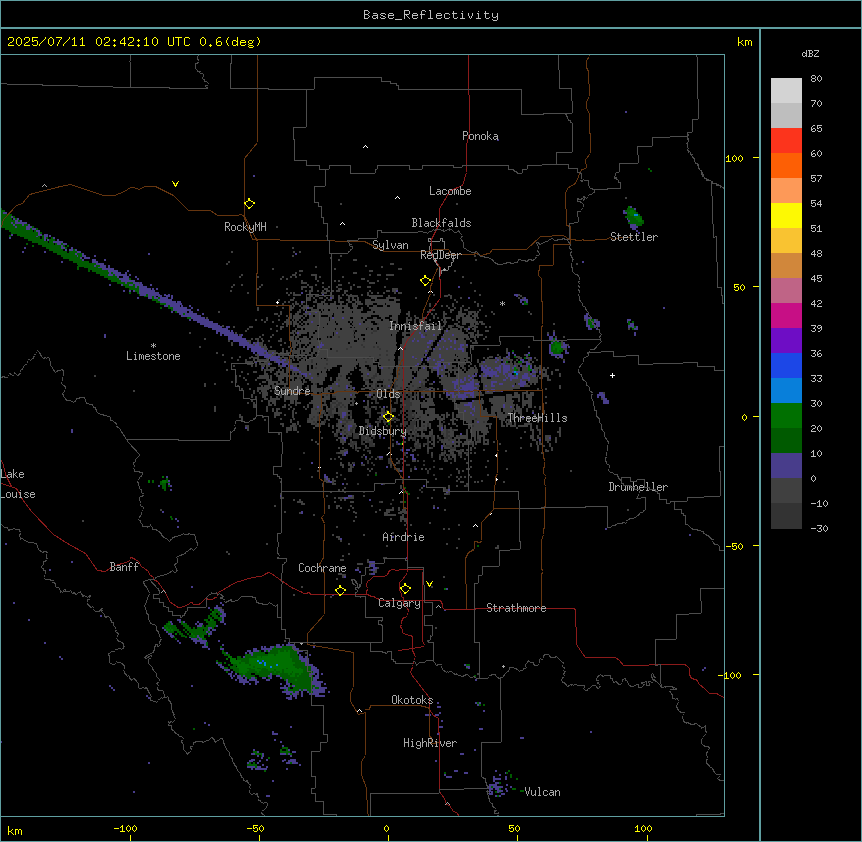Click the Calgary city label

coord(399,603)
